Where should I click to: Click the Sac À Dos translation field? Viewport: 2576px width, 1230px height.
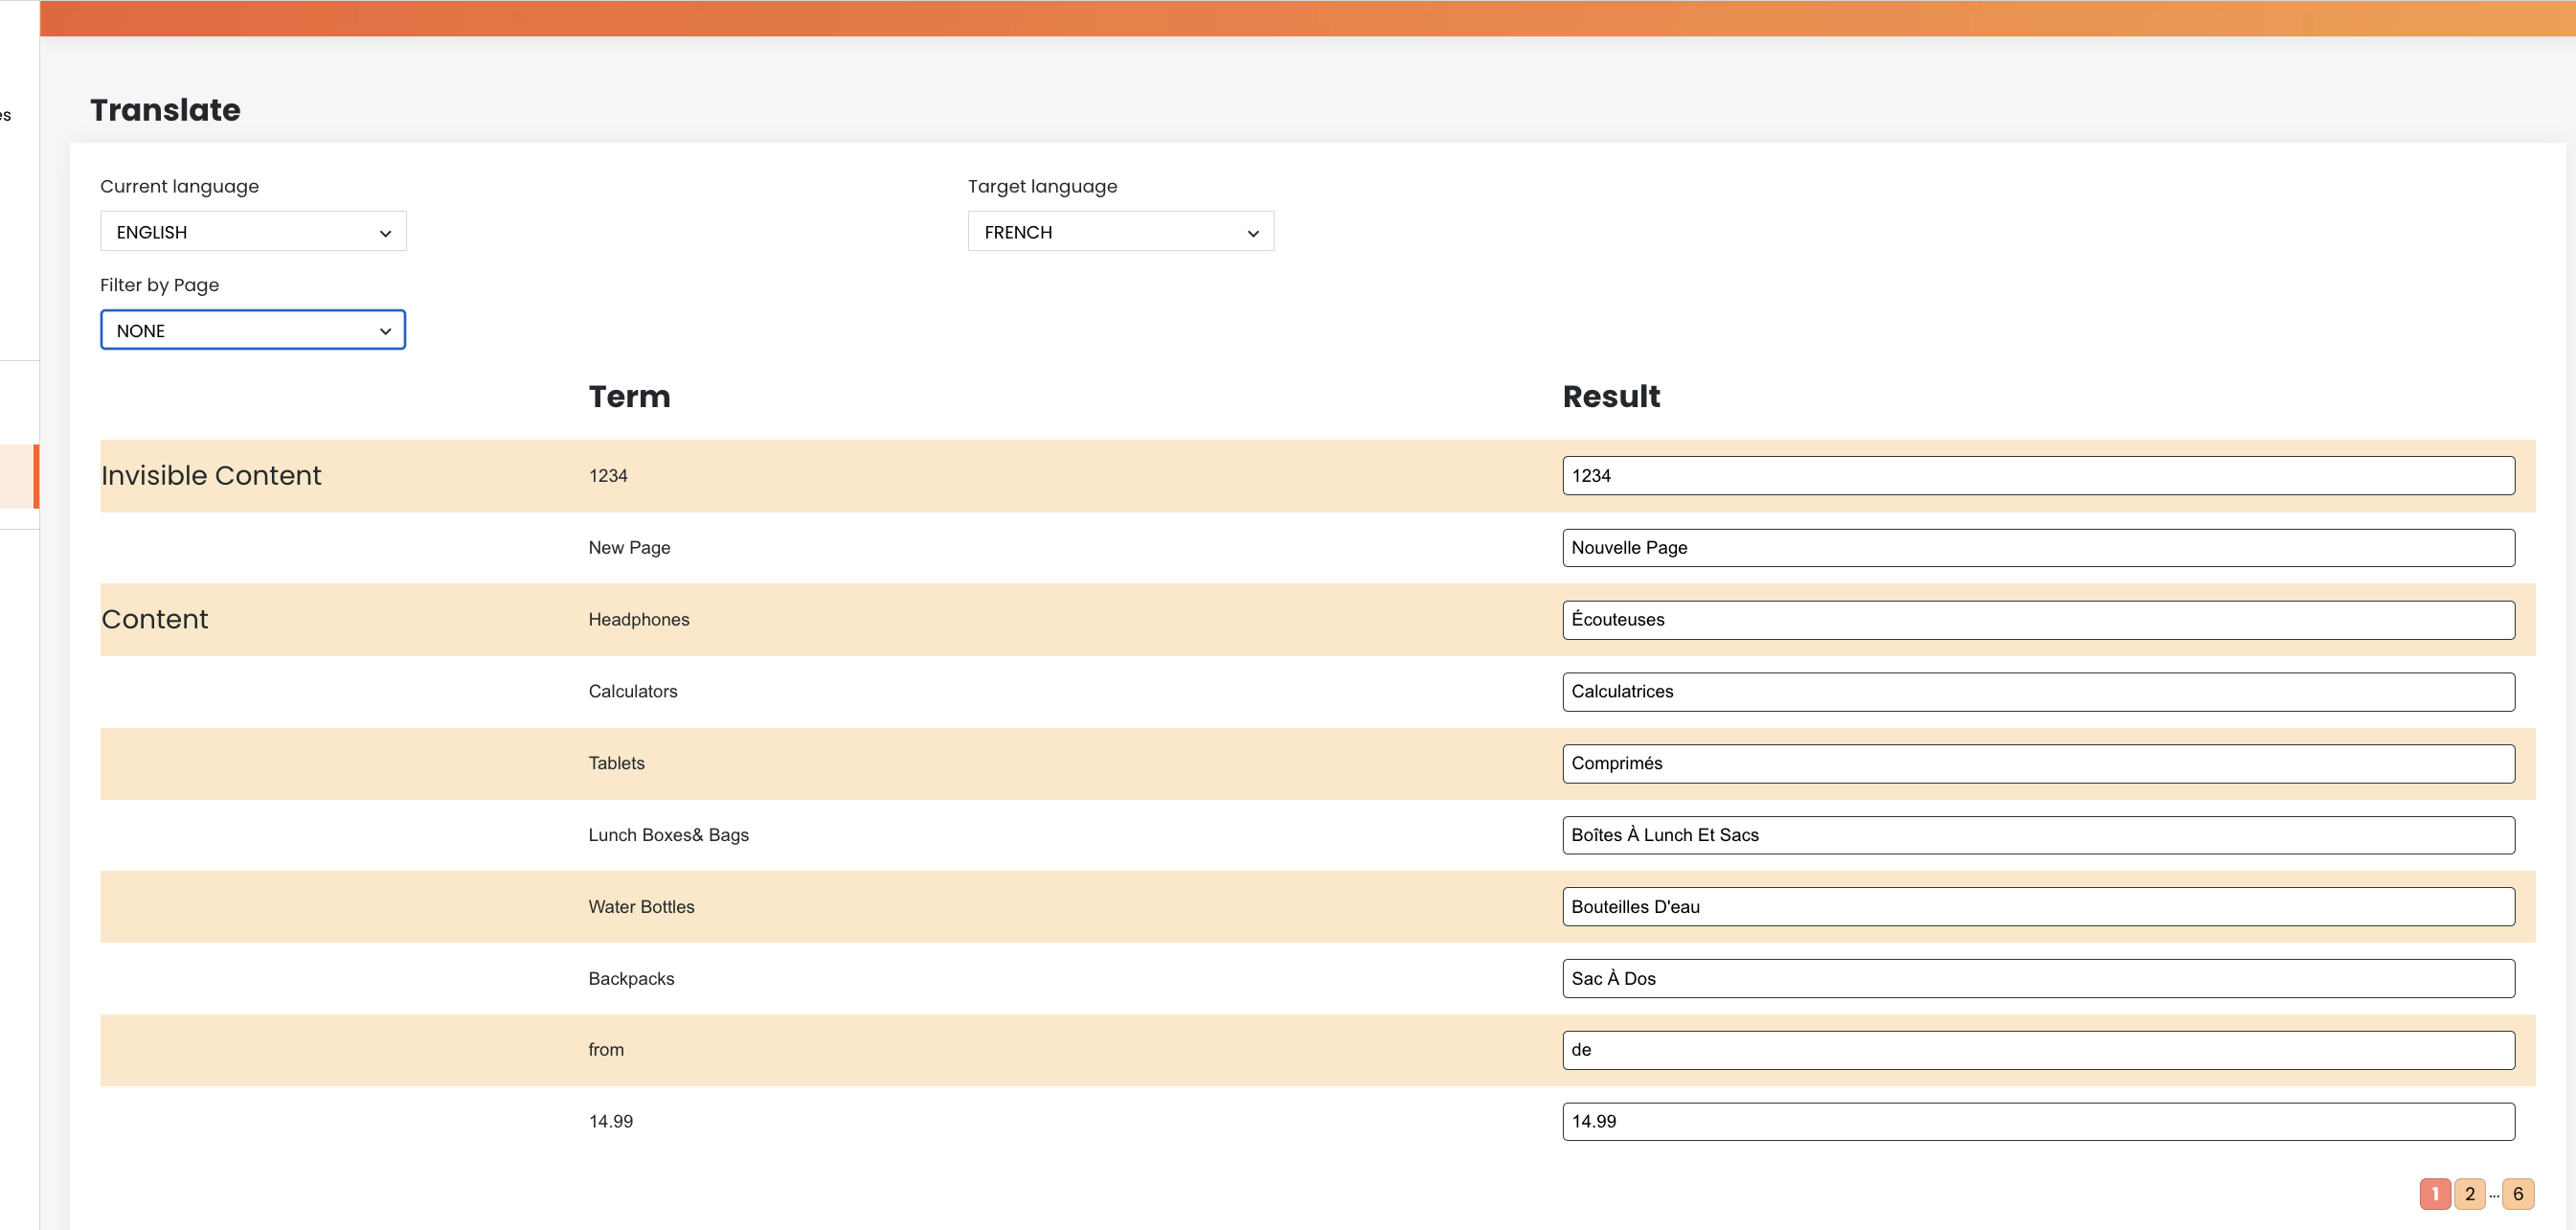pos(2037,979)
